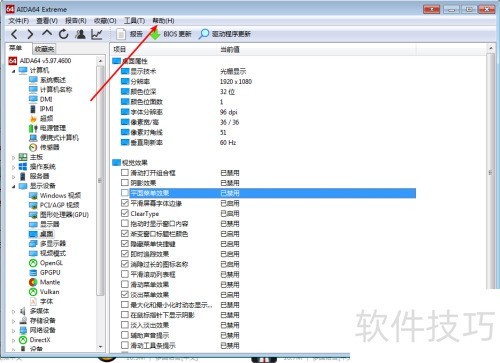This screenshot has height=363, width=500.
Task: Select PCI/AGP 视频 icon in tree
Action: 33,205
